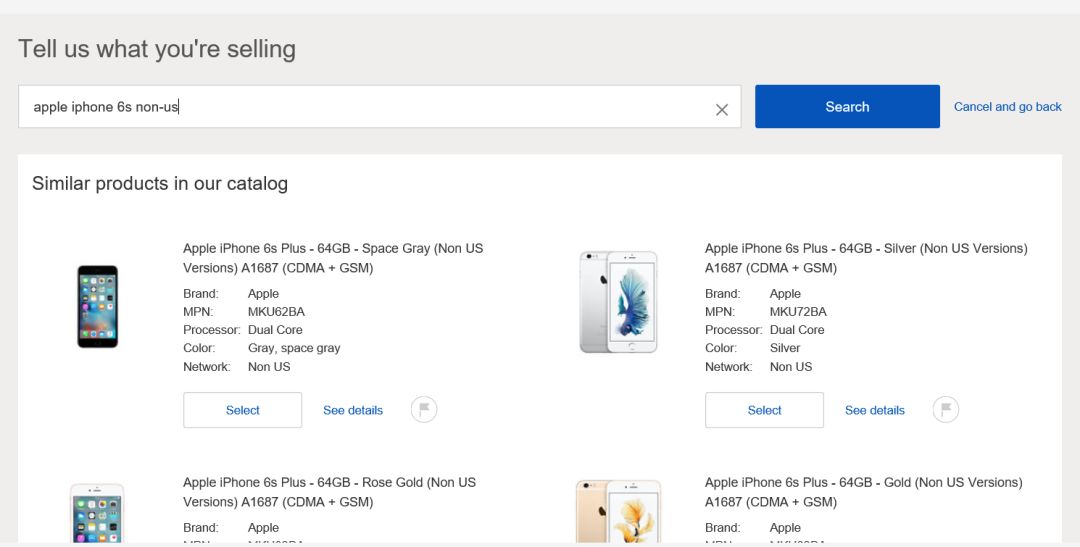1080x547 pixels.
Task: See details for Space Gray iPhone 6s Plus
Action: [x=353, y=410]
